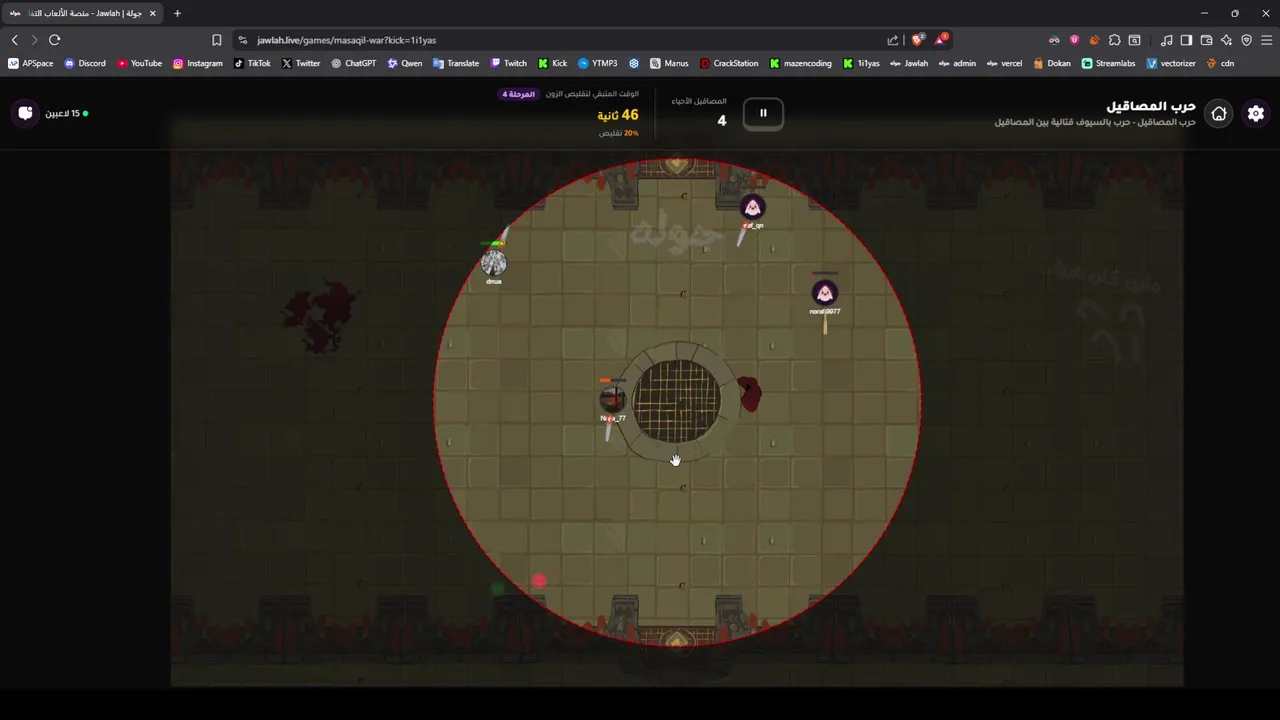Click the المرحلة 4 stage badge
This screenshot has width=1280, height=720.
[518, 94]
